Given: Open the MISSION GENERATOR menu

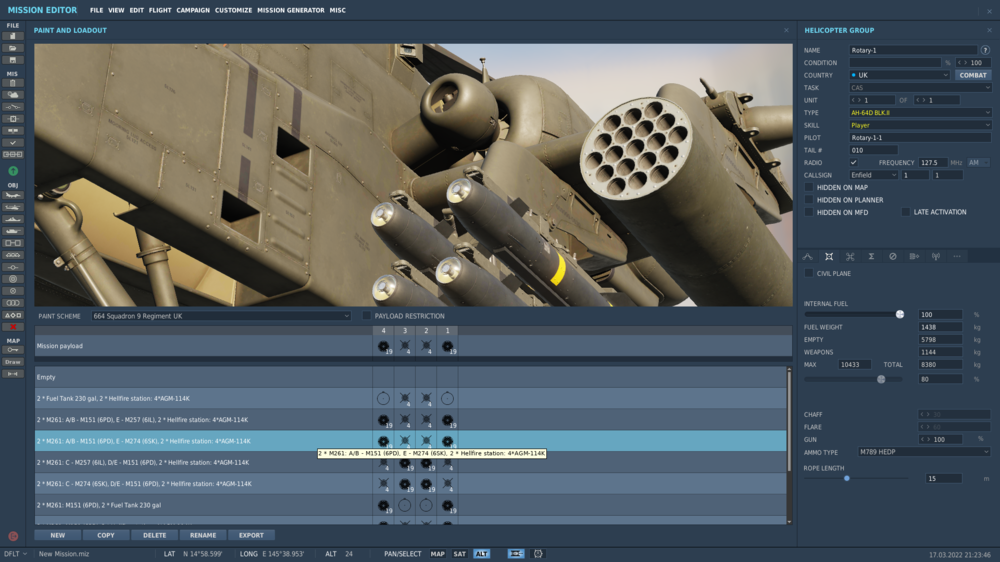Looking at the screenshot, I should click(291, 10).
